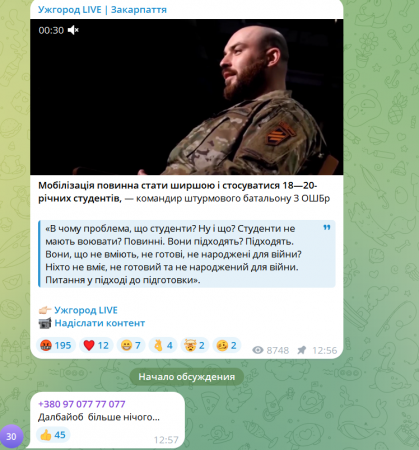The image size is (419, 450).
Task: Click the OK hand reaction with 4
Action: coord(163,345)
